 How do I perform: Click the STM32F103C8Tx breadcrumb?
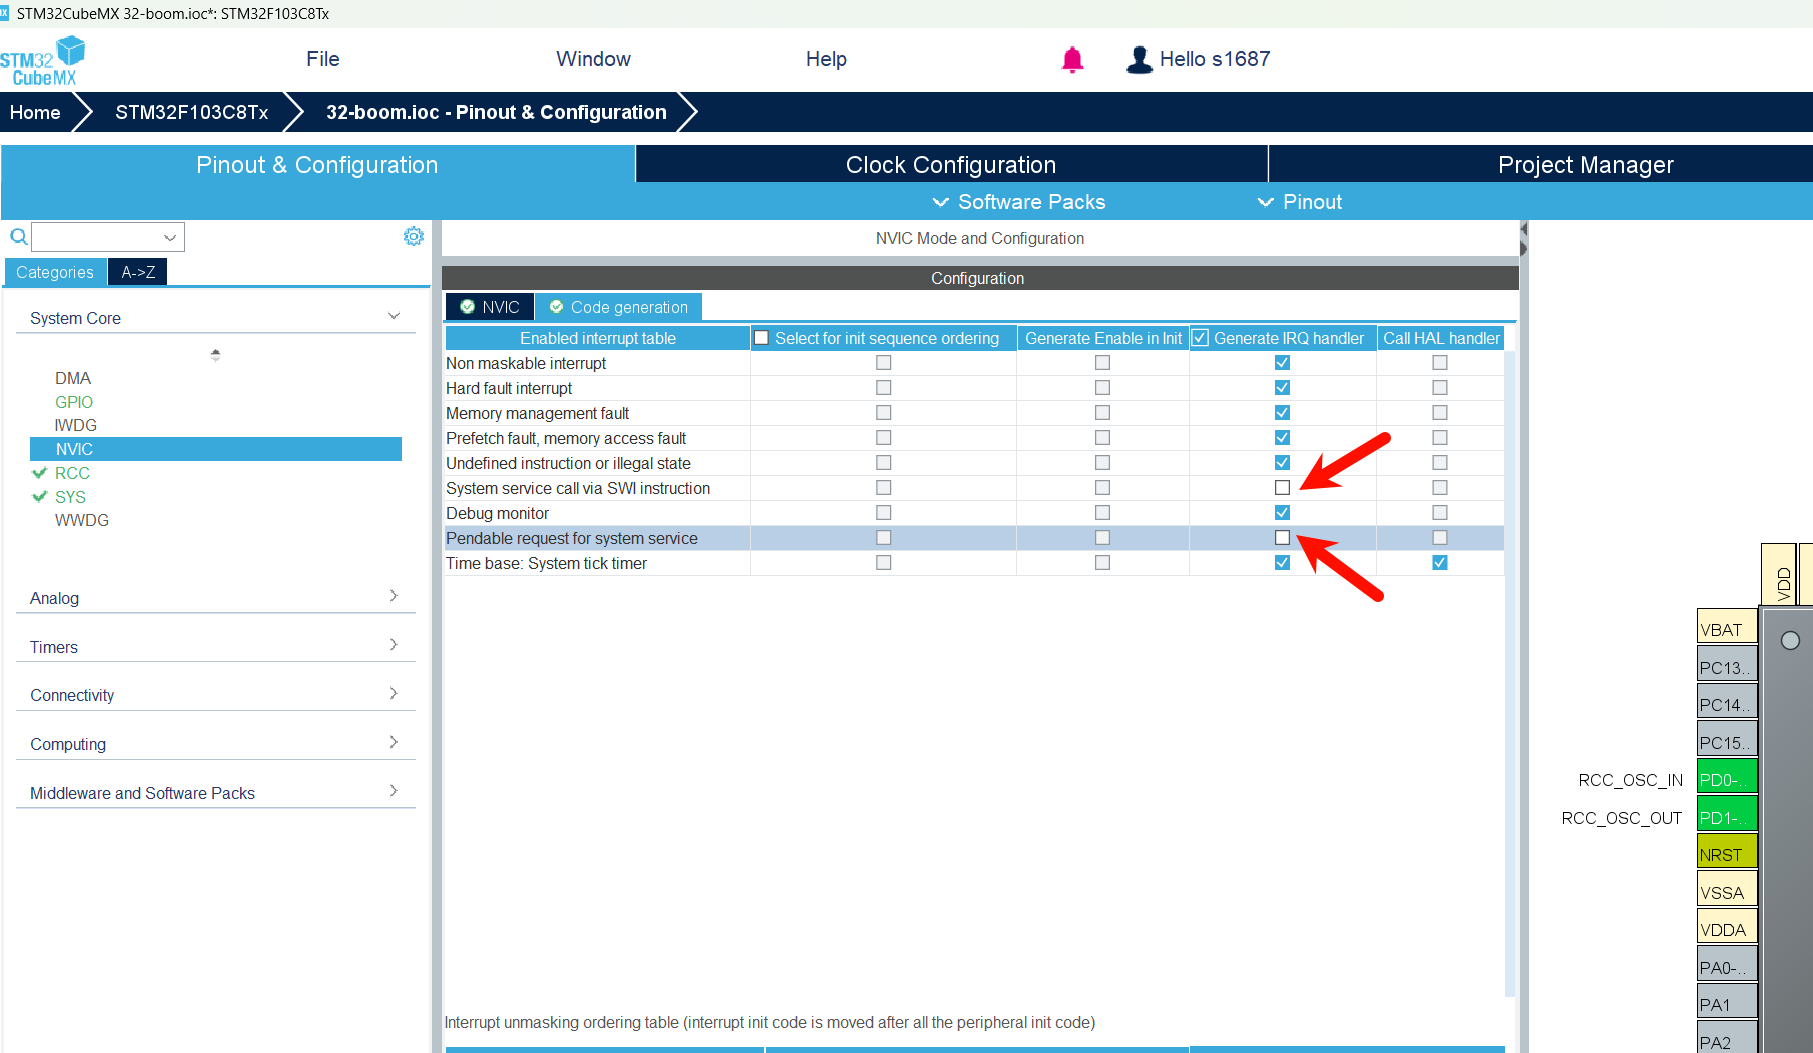[x=192, y=112]
